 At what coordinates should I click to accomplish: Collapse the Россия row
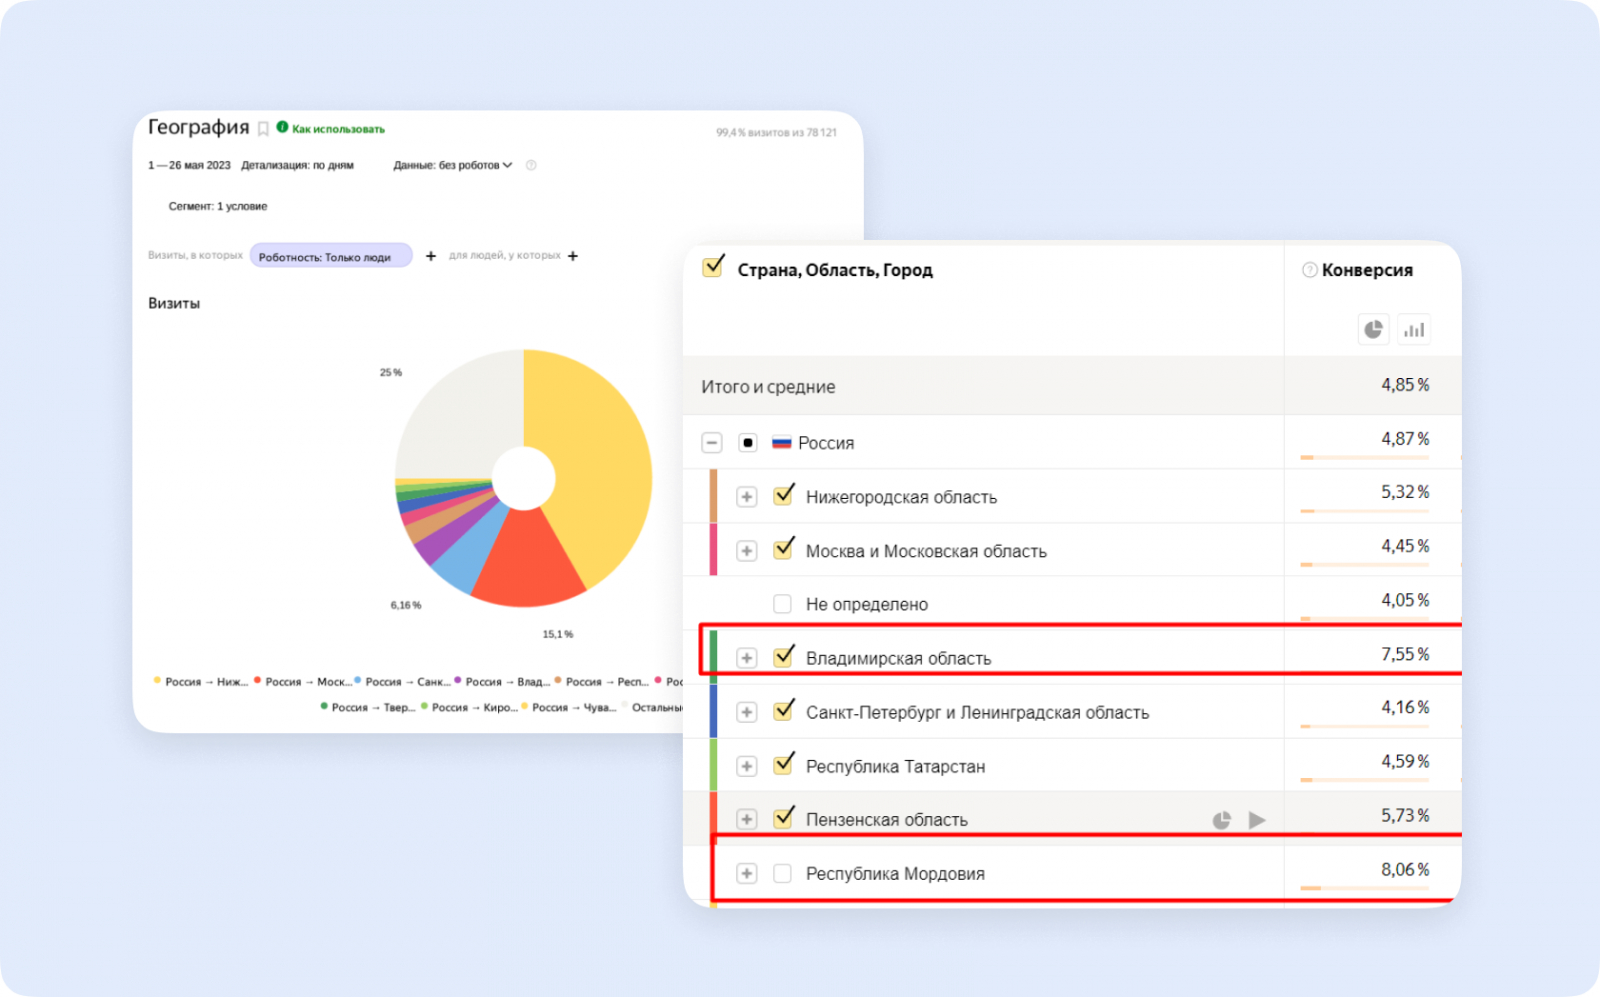712,443
